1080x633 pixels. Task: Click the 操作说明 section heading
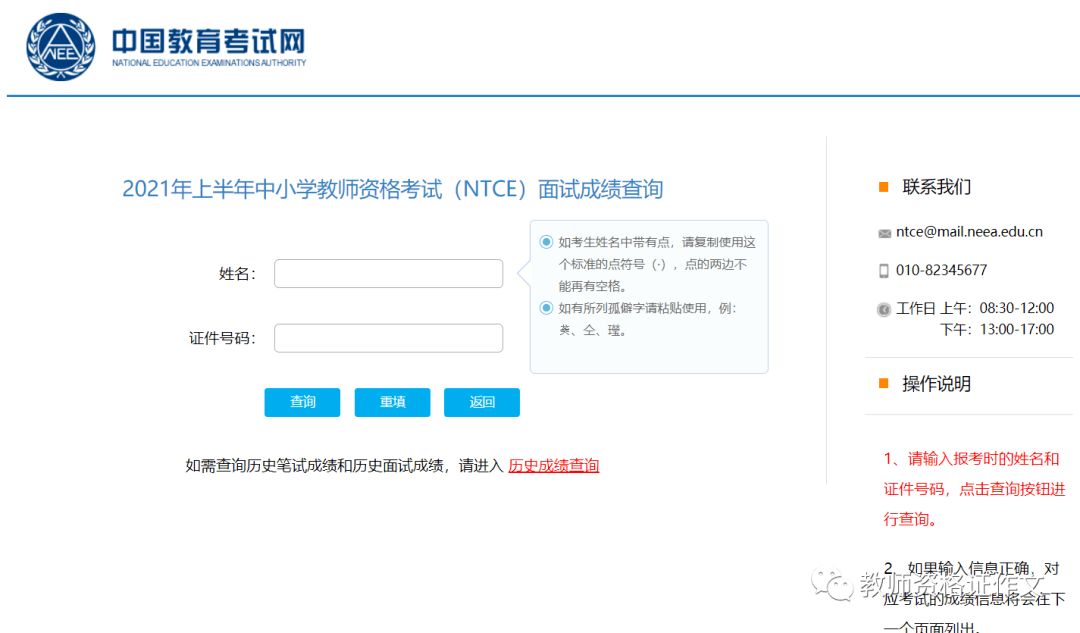point(937,384)
